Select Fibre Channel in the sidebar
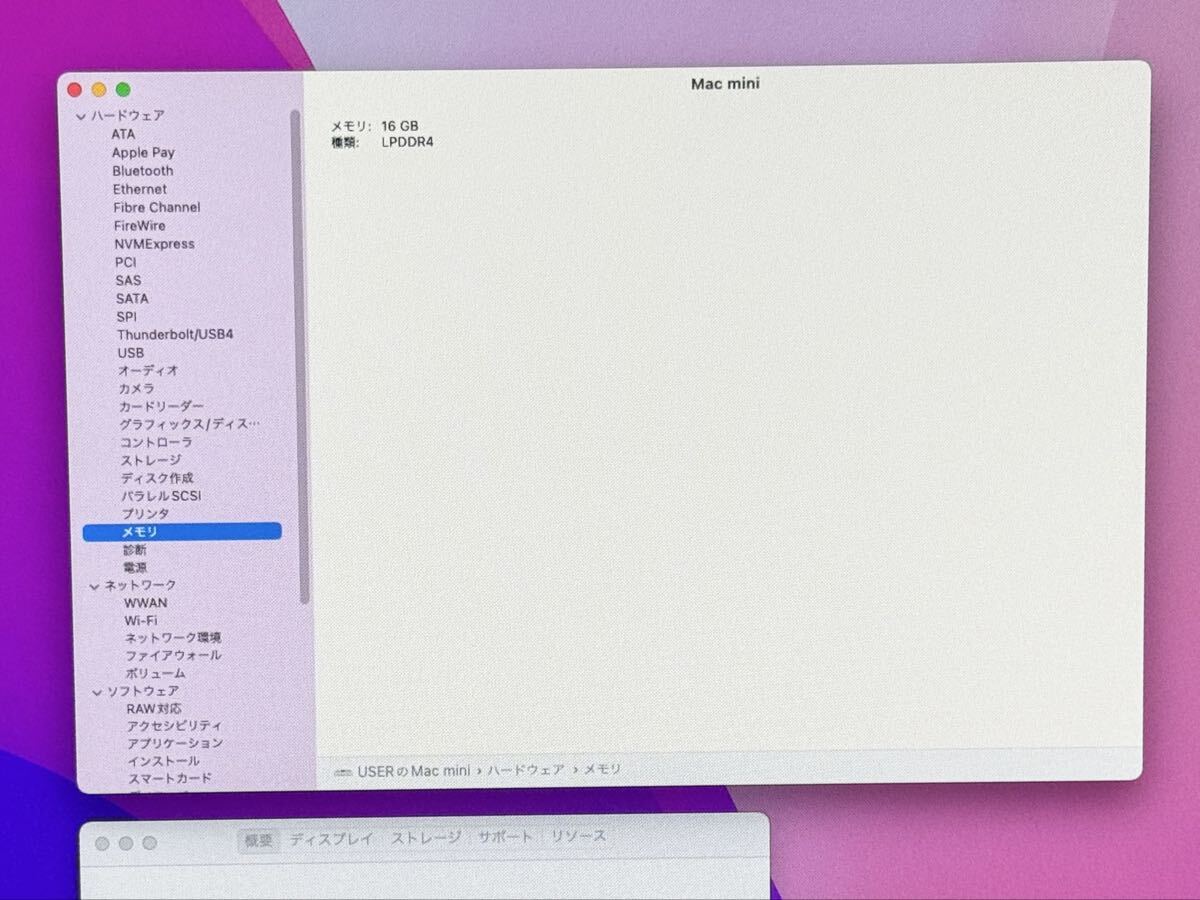 157,207
